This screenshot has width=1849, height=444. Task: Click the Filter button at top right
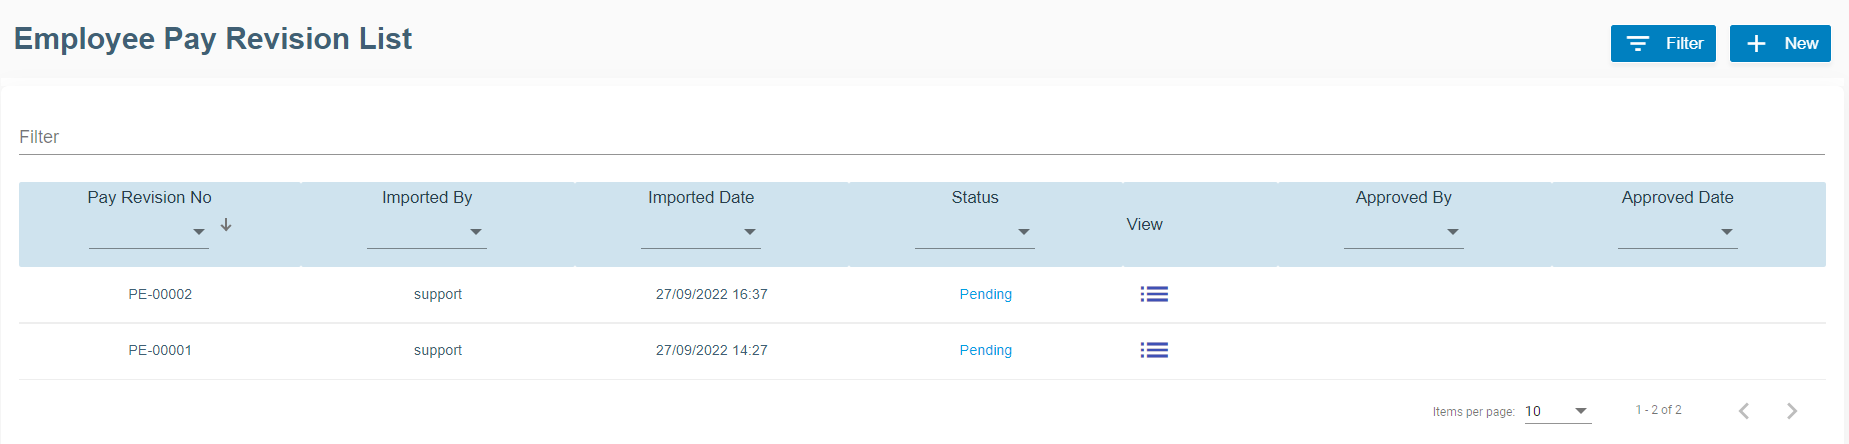pyautogui.click(x=1663, y=44)
